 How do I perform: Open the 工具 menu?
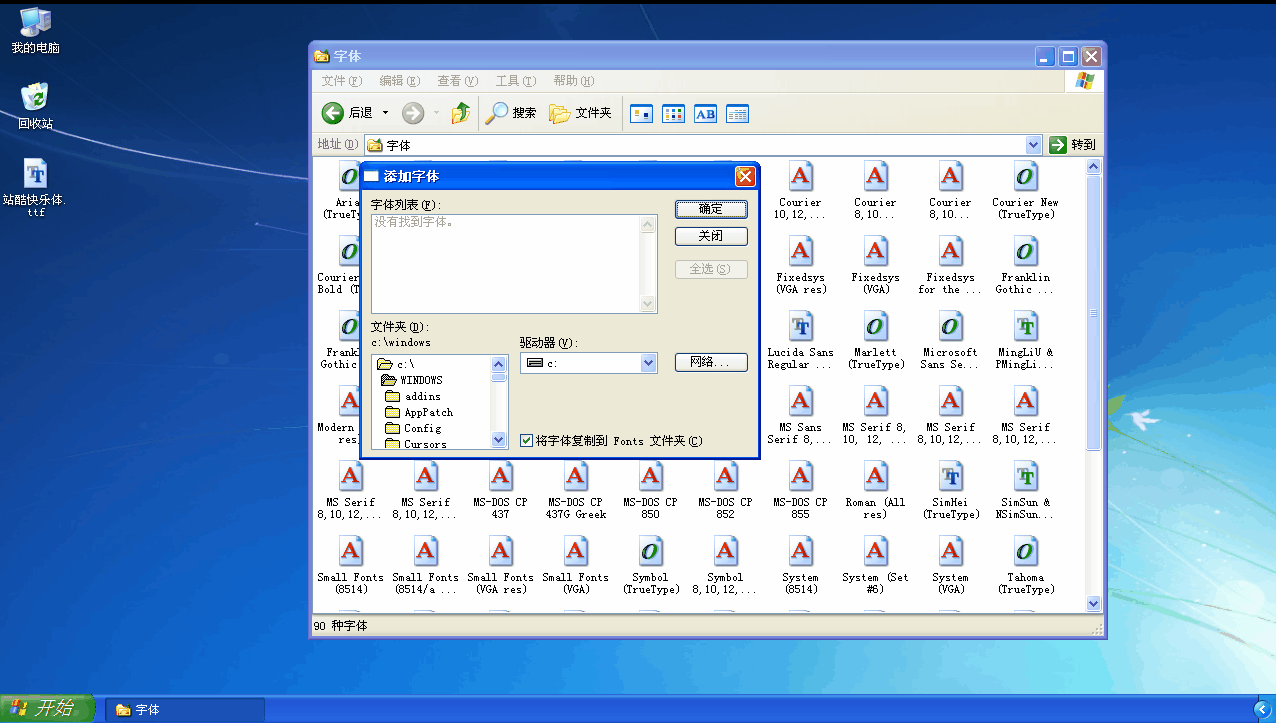[516, 81]
